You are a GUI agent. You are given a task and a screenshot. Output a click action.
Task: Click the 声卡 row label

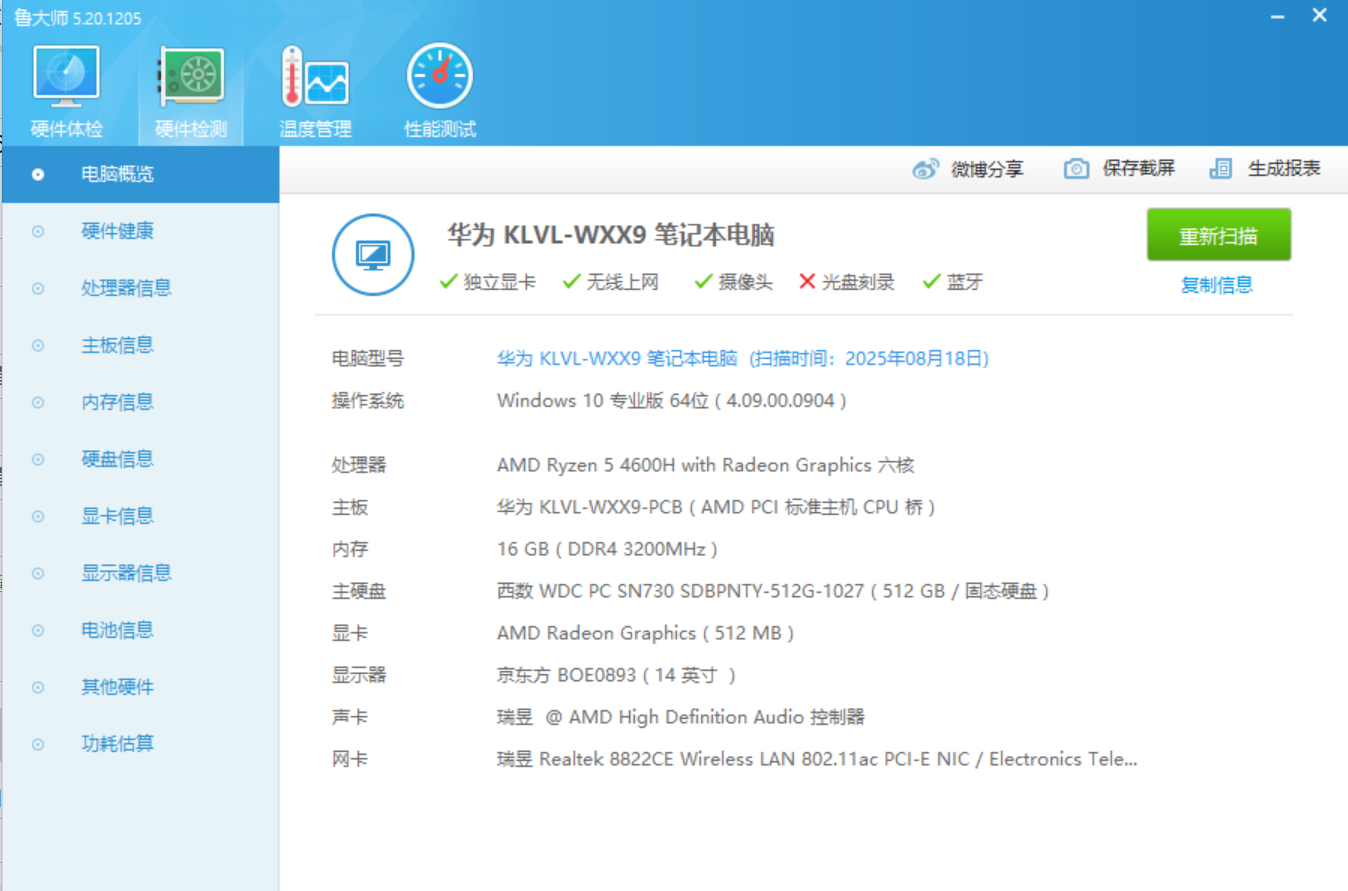[350, 717]
